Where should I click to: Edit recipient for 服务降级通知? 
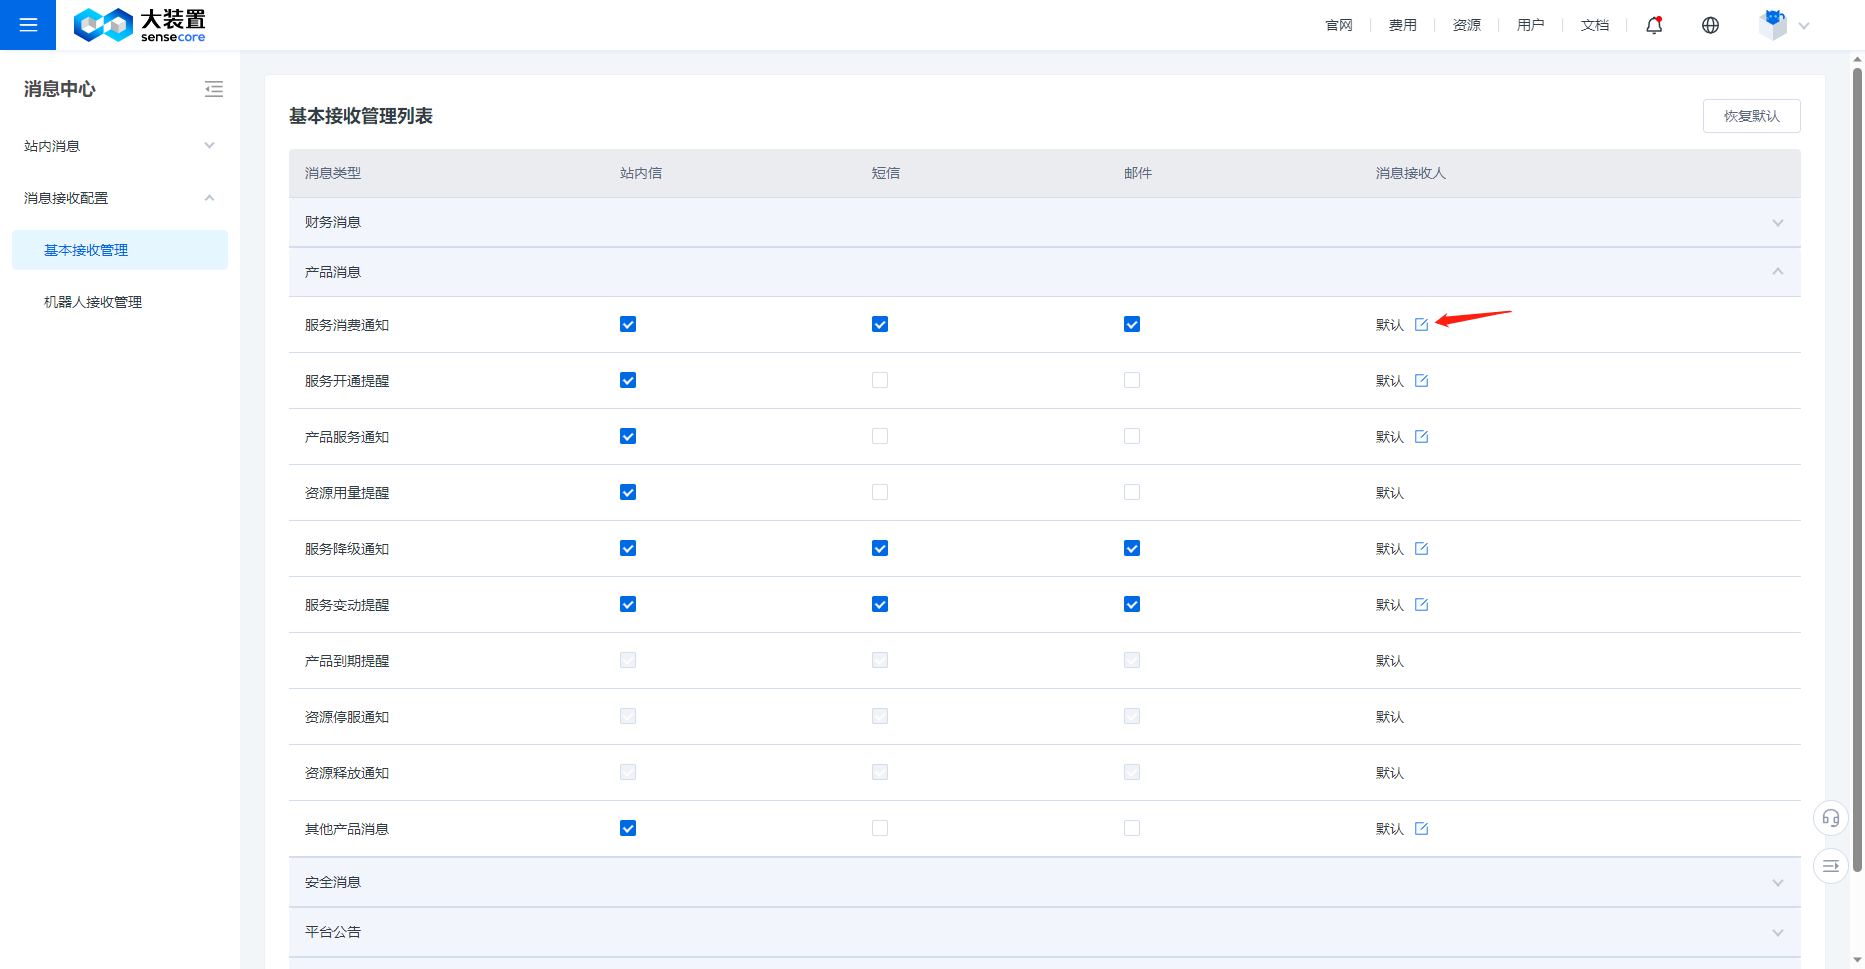pos(1422,549)
